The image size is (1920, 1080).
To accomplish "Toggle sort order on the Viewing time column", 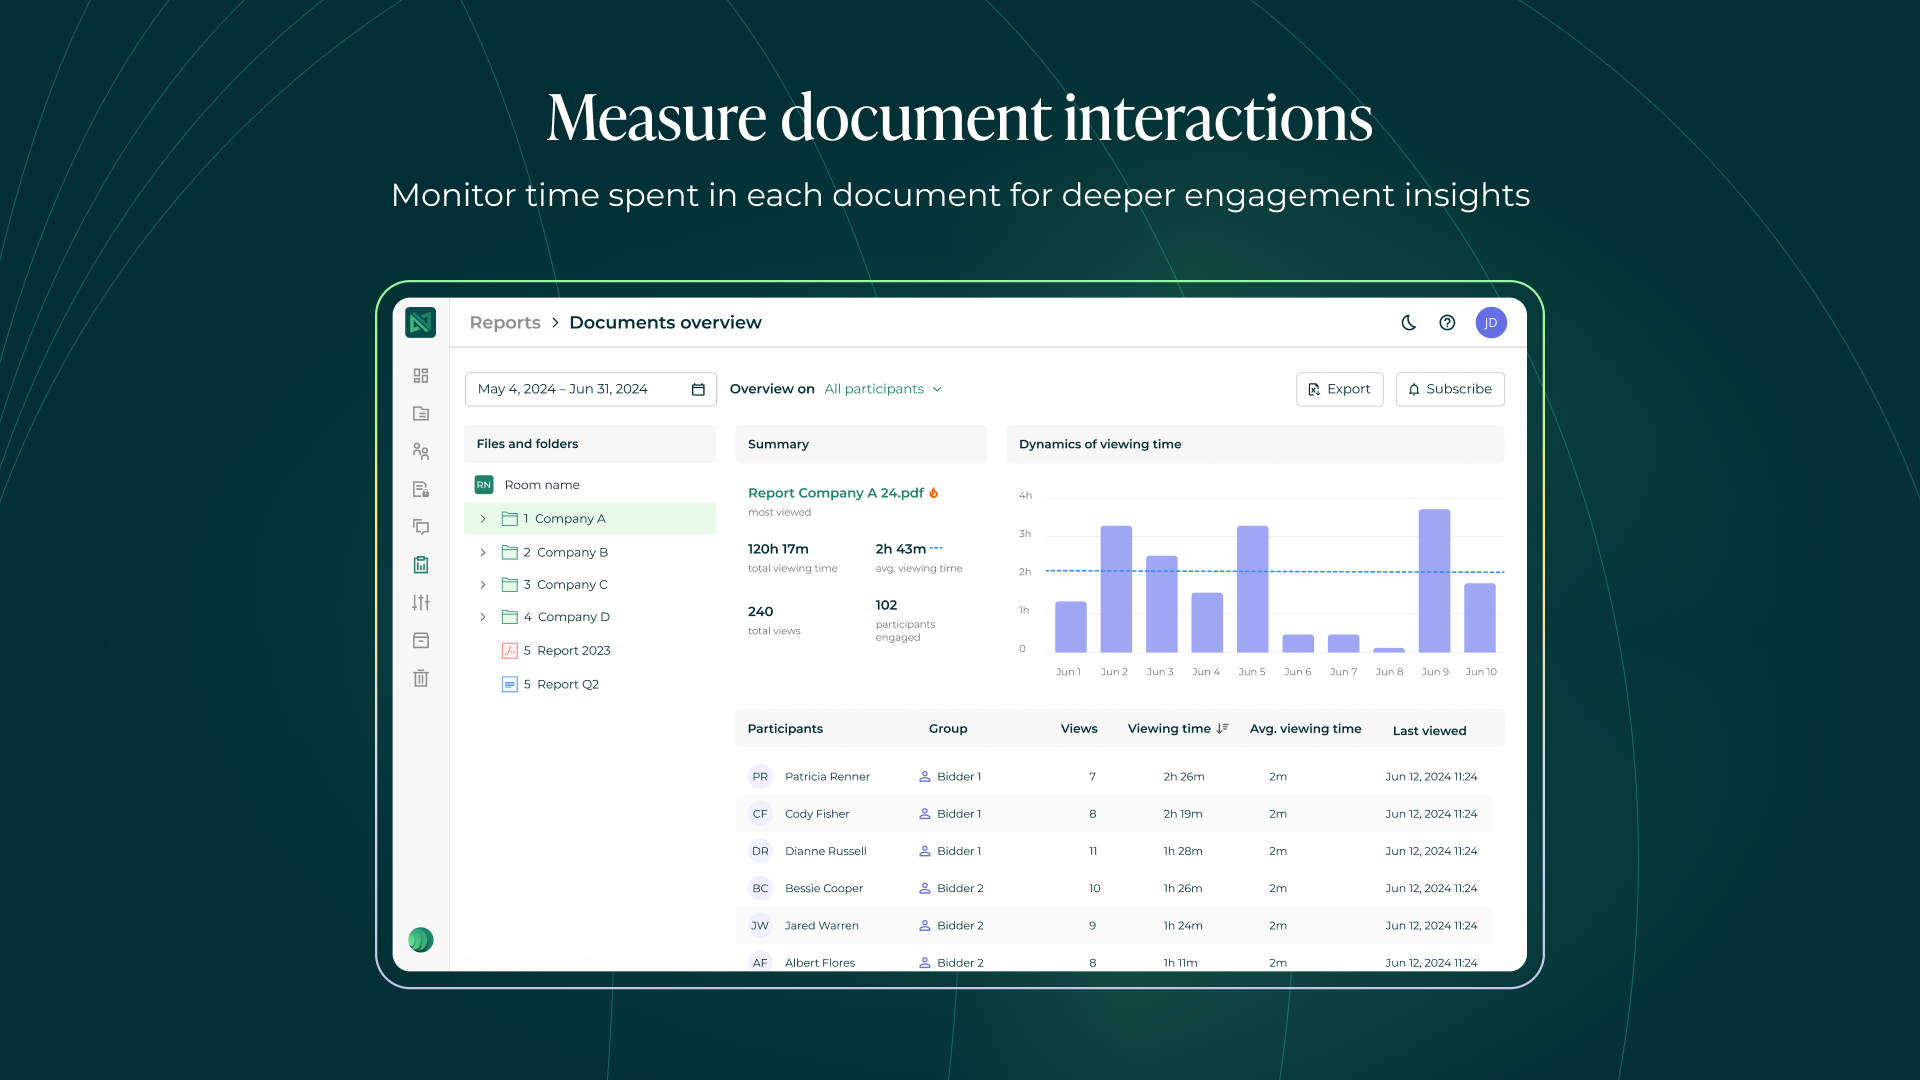I will [x=1223, y=728].
